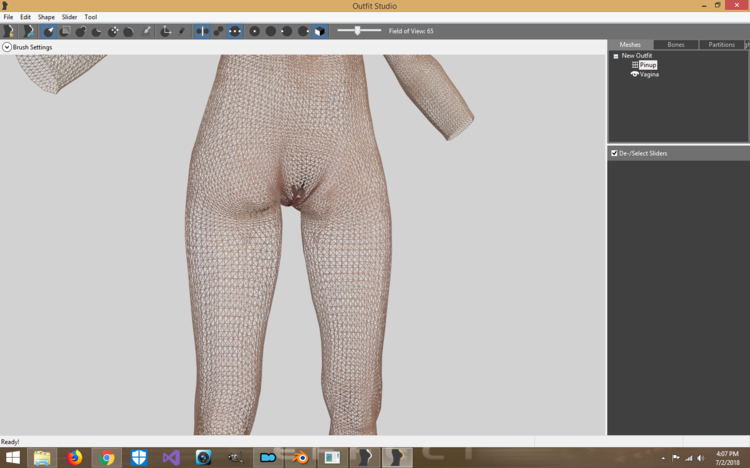Open the Slider menu
750x468 pixels.
pos(69,17)
